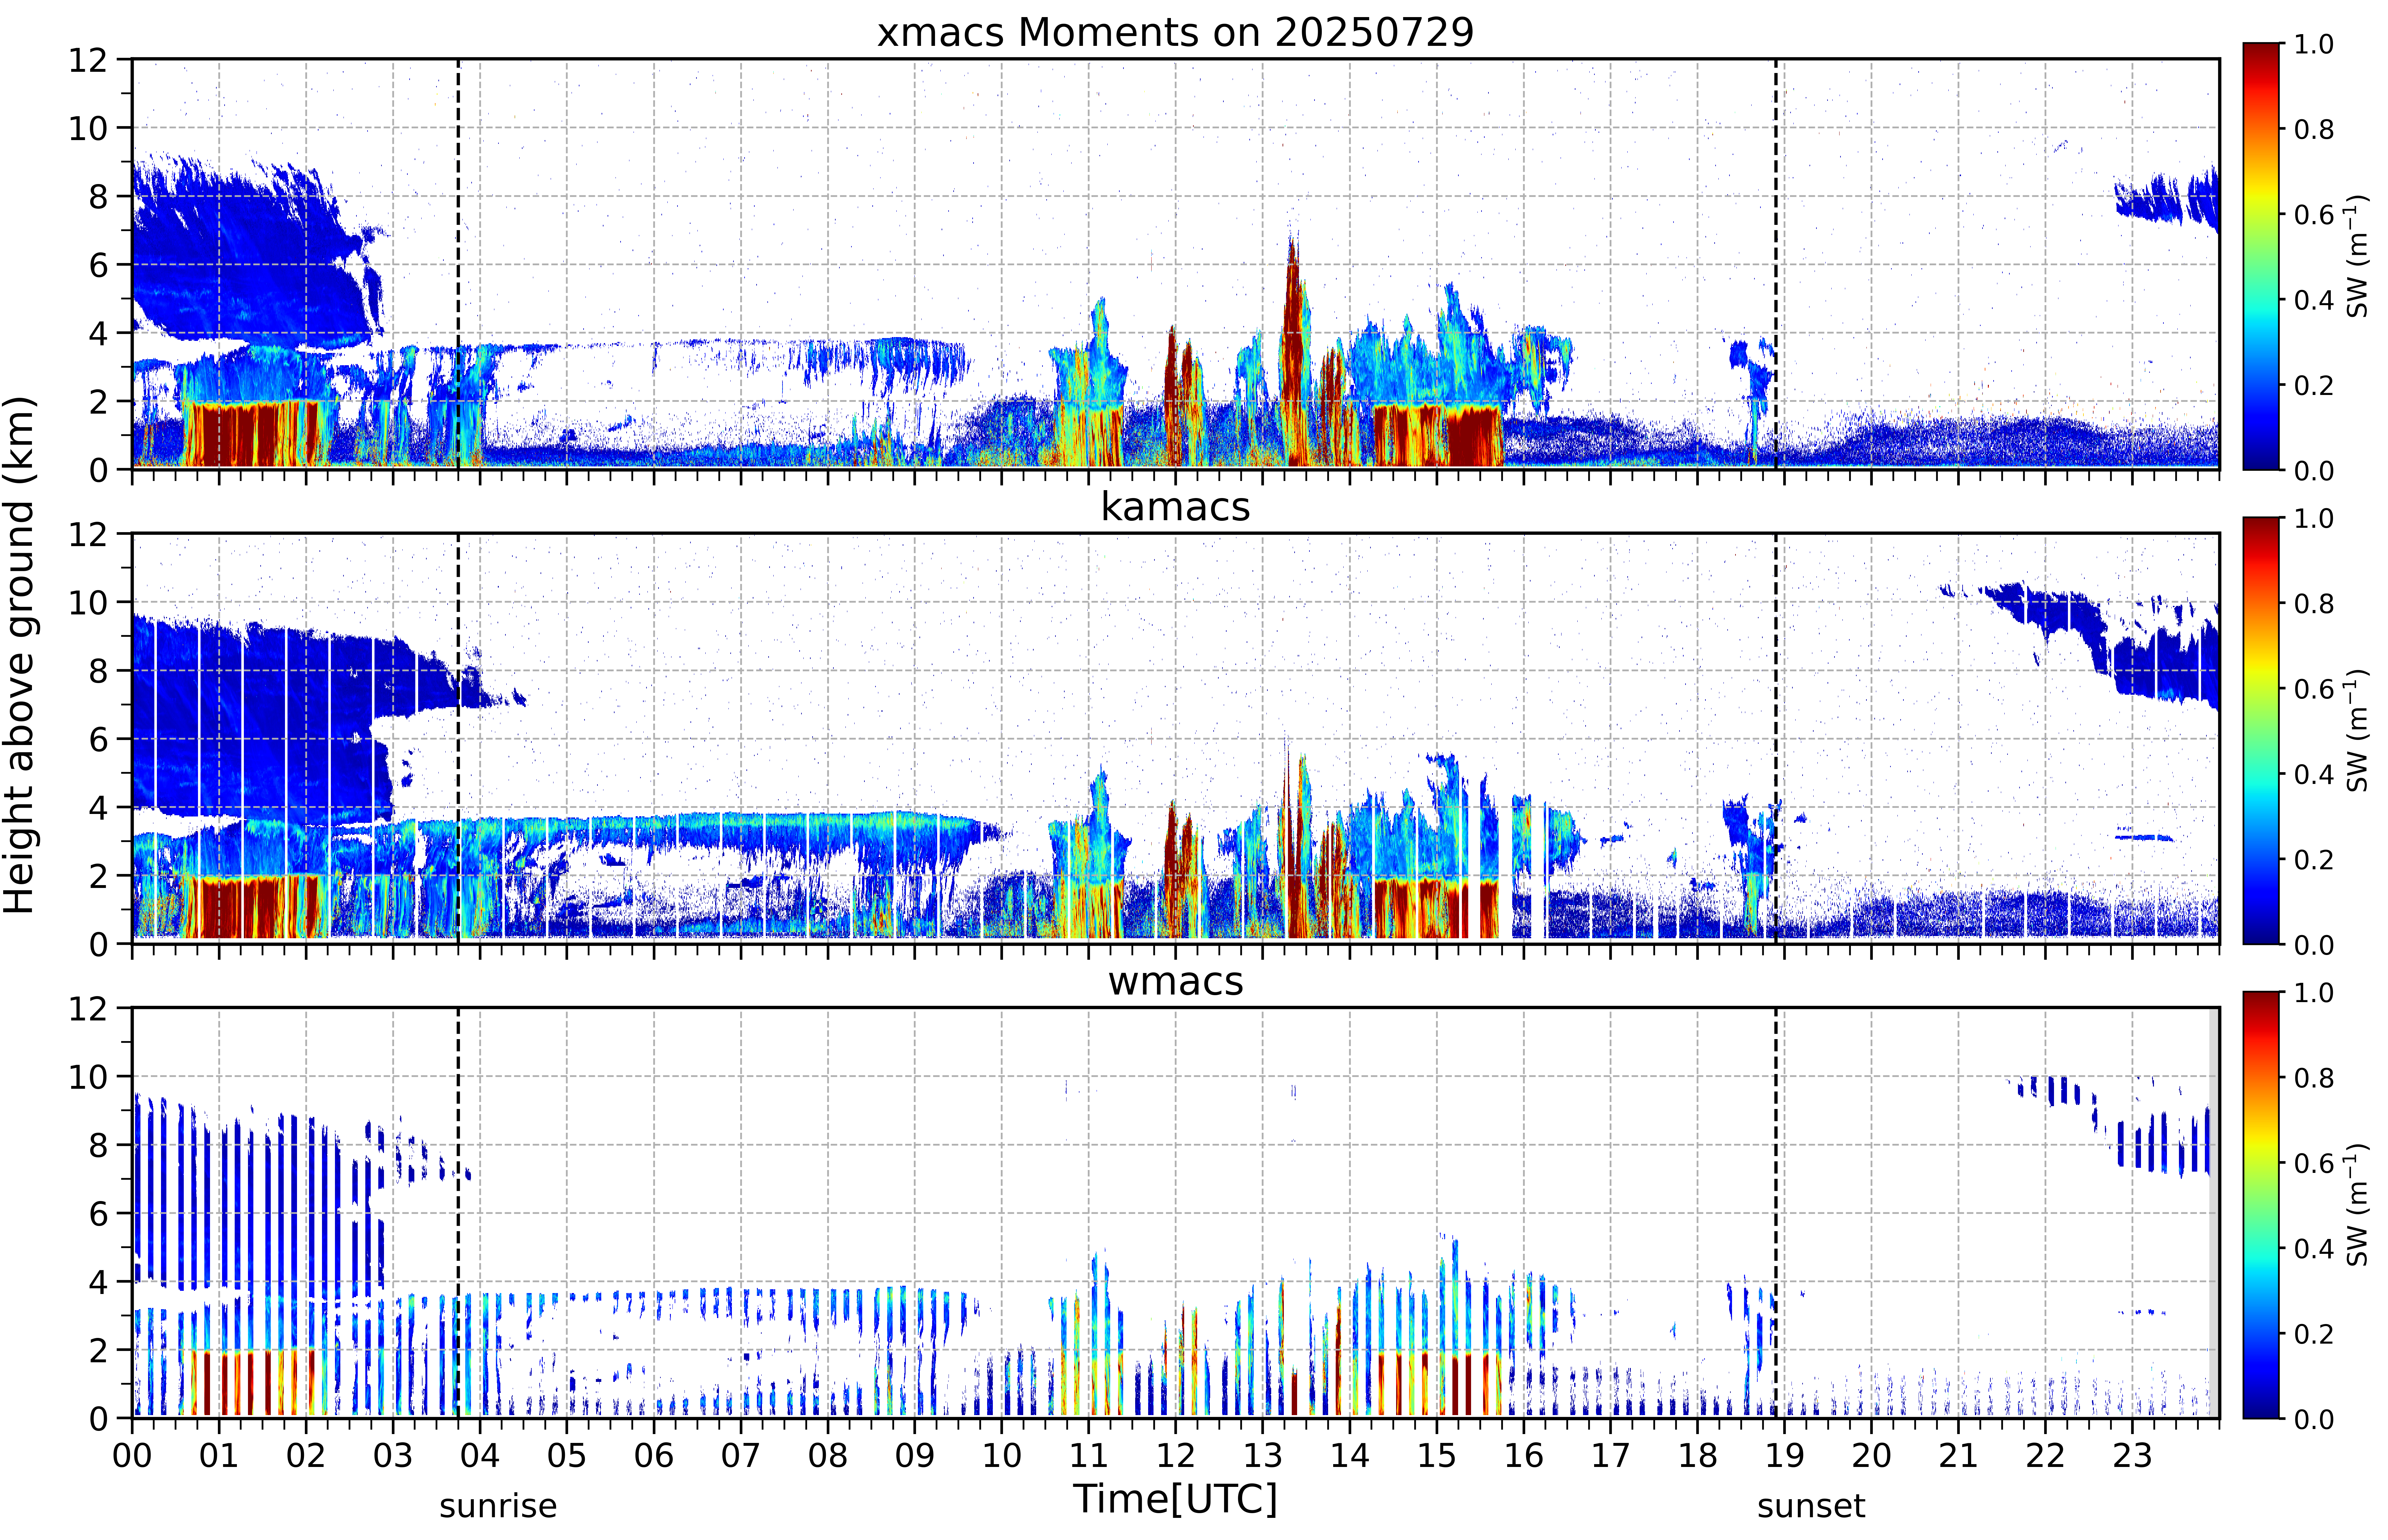The image size is (2388, 1540).
Task: Click the 'Time[UTC]' x-axis label
Action: point(1175,1499)
